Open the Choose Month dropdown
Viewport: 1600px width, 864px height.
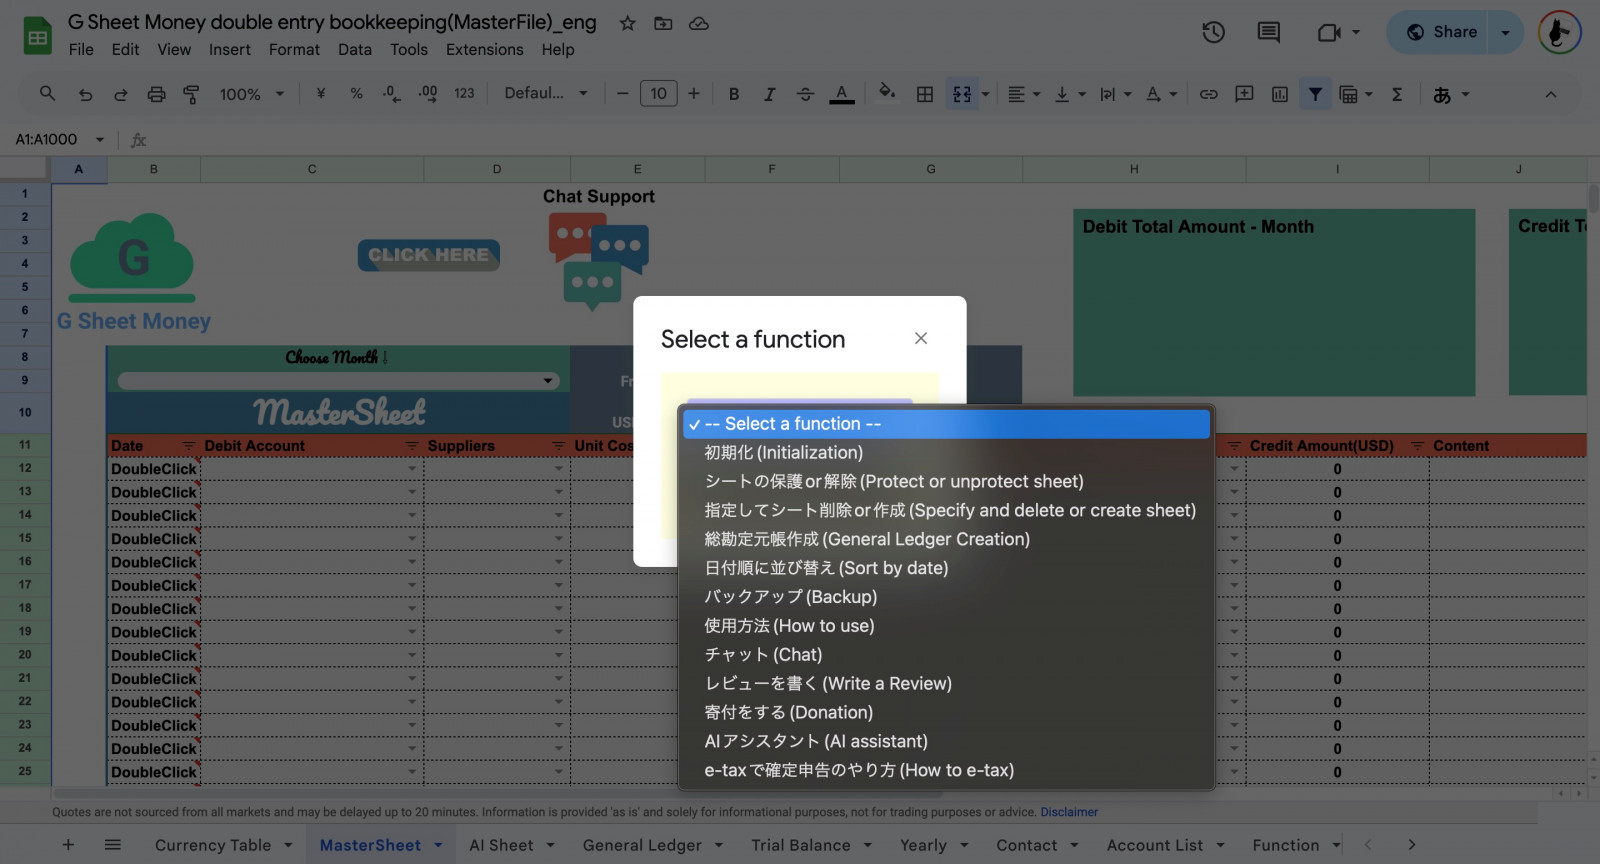click(337, 381)
